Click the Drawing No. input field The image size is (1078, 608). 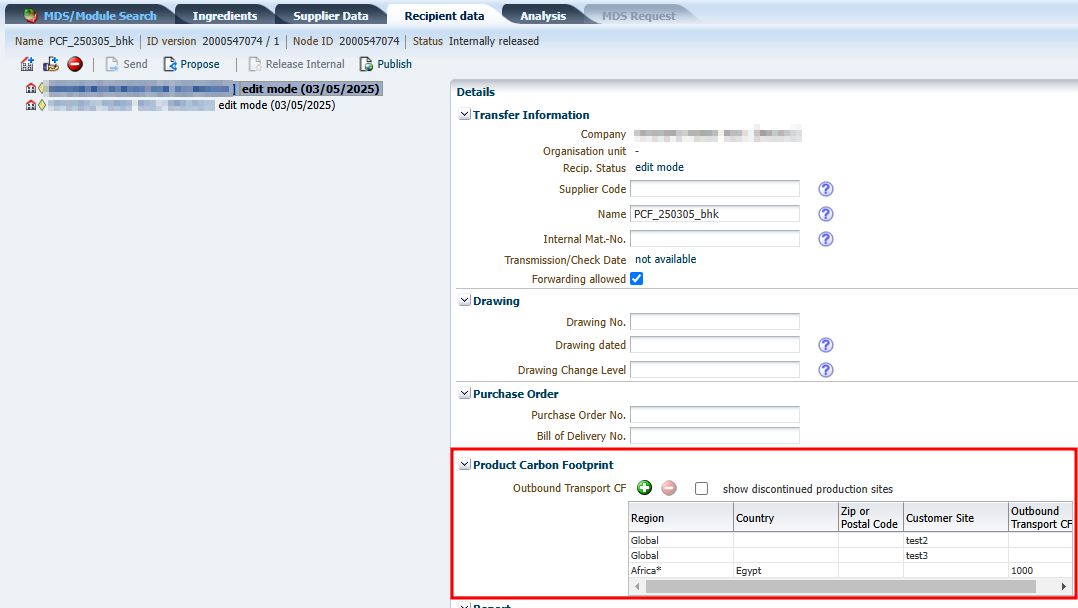pos(715,322)
